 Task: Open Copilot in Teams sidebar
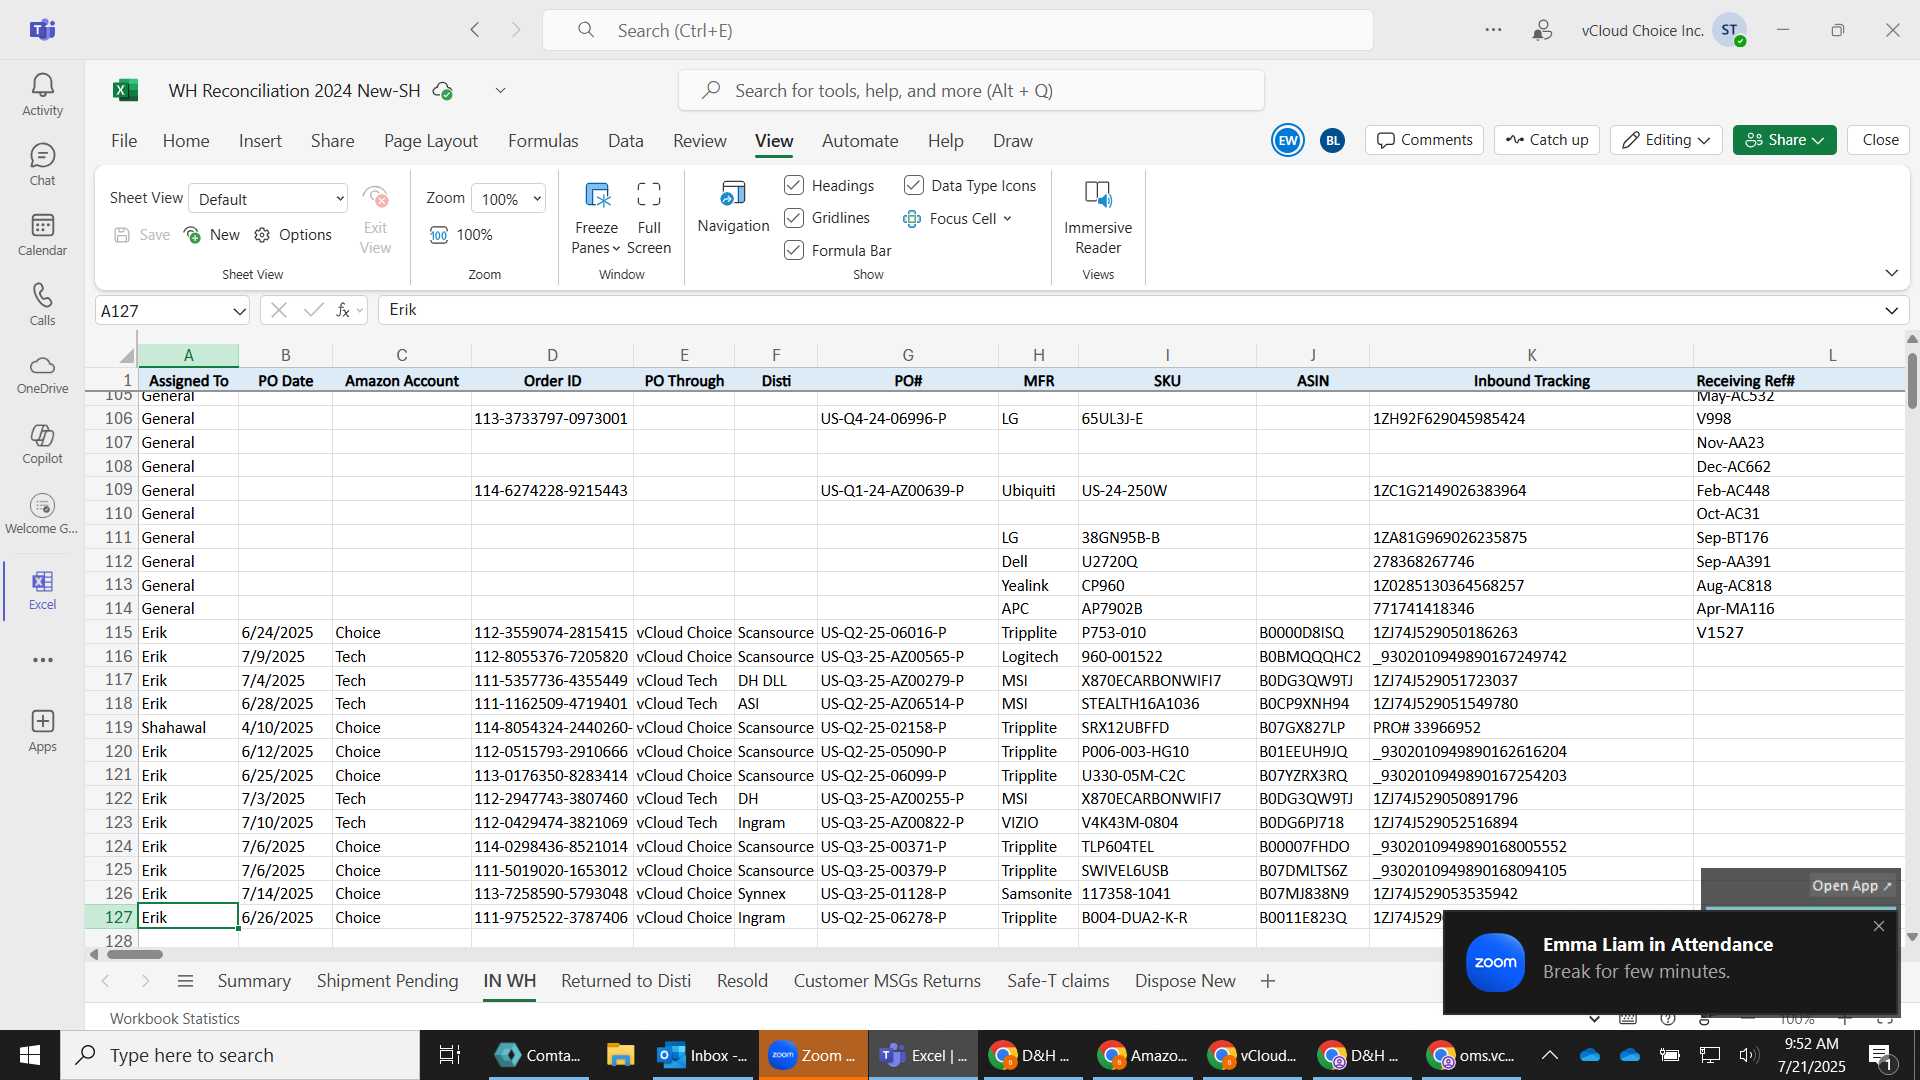(x=42, y=444)
